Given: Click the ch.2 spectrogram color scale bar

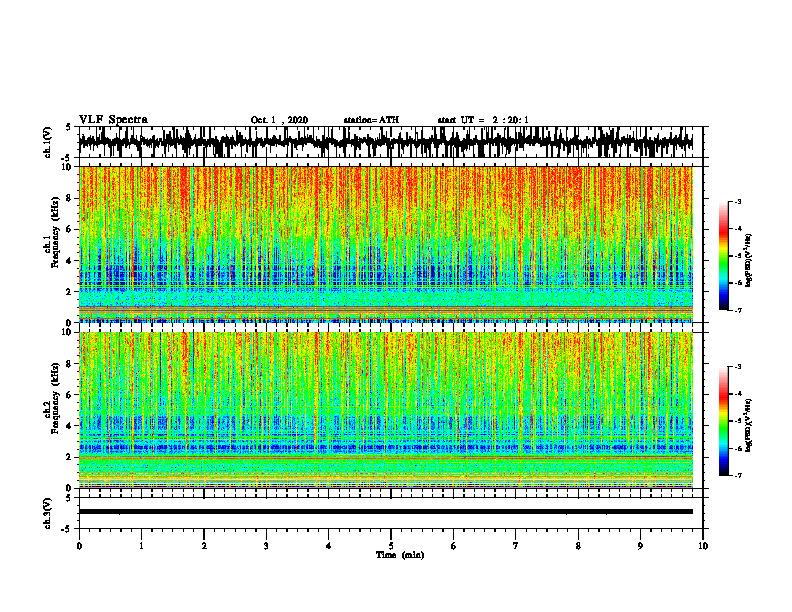Looking at the screenshot, I should pyautogui.click(x=723, y=421).
